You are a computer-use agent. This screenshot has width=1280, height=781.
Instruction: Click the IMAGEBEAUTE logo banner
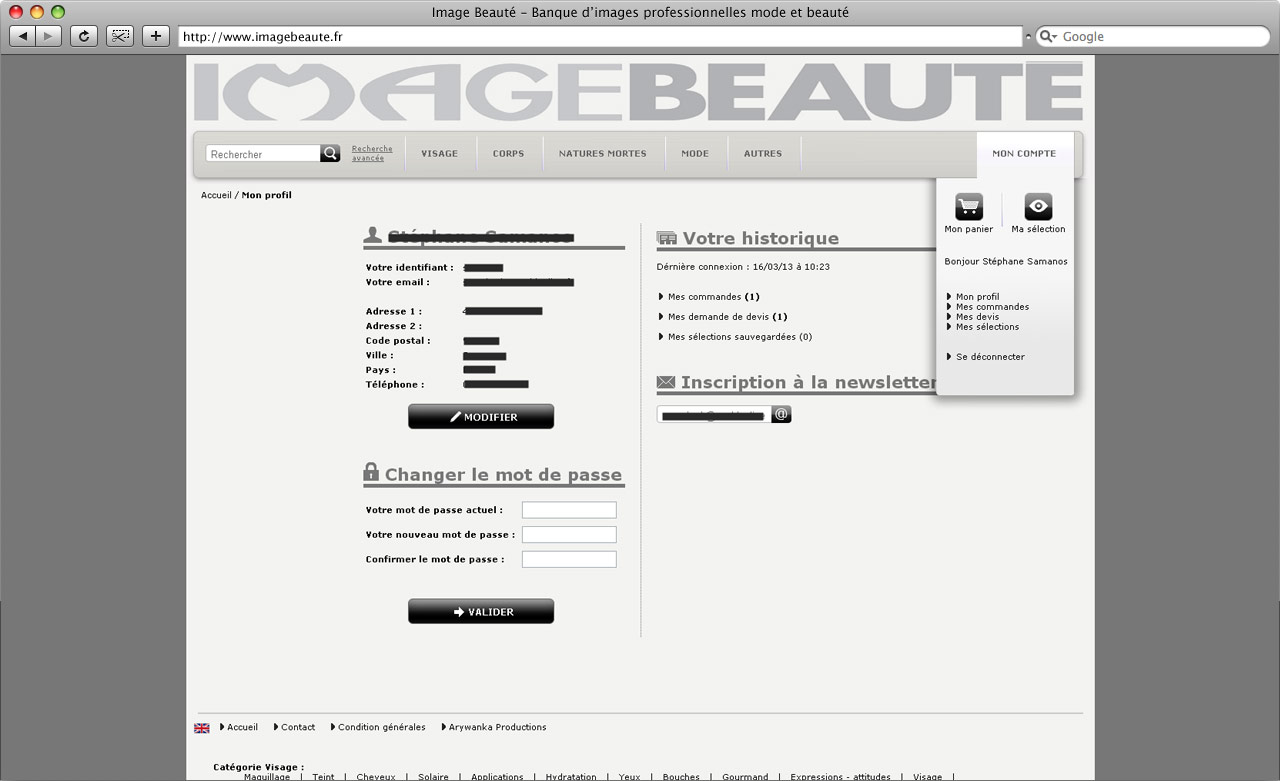(x=638, y=92)
